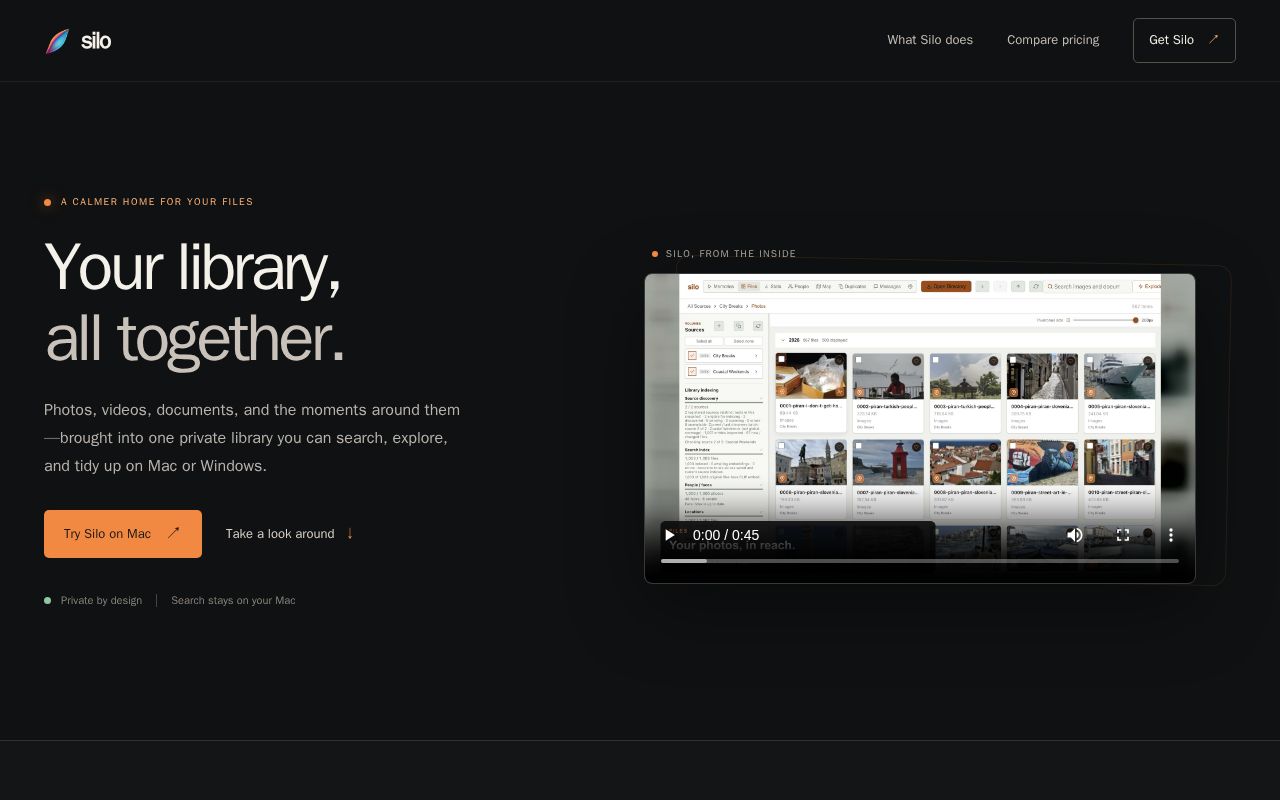
Task: Open the video's more options menu
Action: pyautogui.click(x=1171, y=535)
